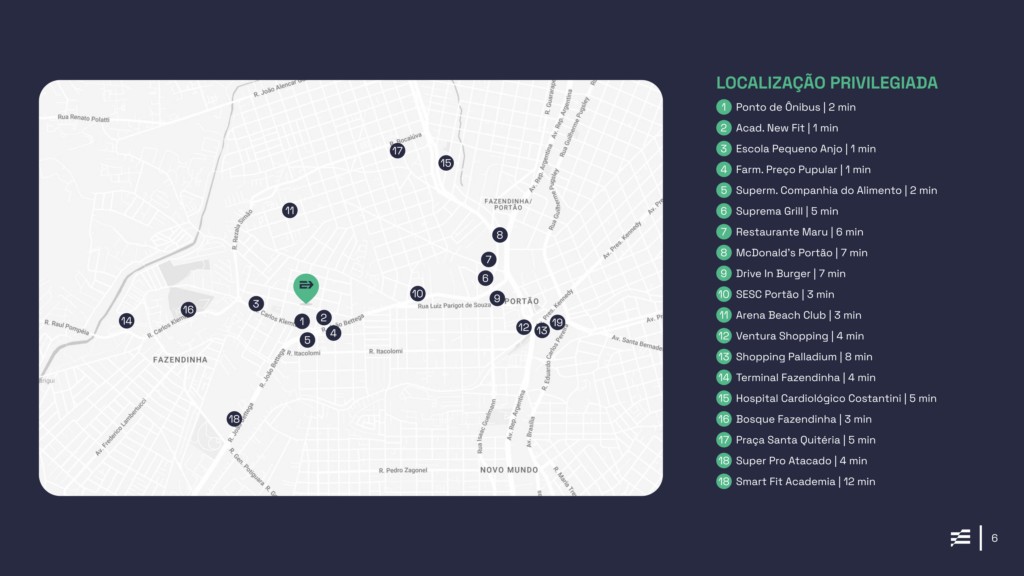Image resolution: width=1024 pixels, height=576 pixels.
Task: Click the Fazendinha neighborhood label on map
Action: pos(180,360)
